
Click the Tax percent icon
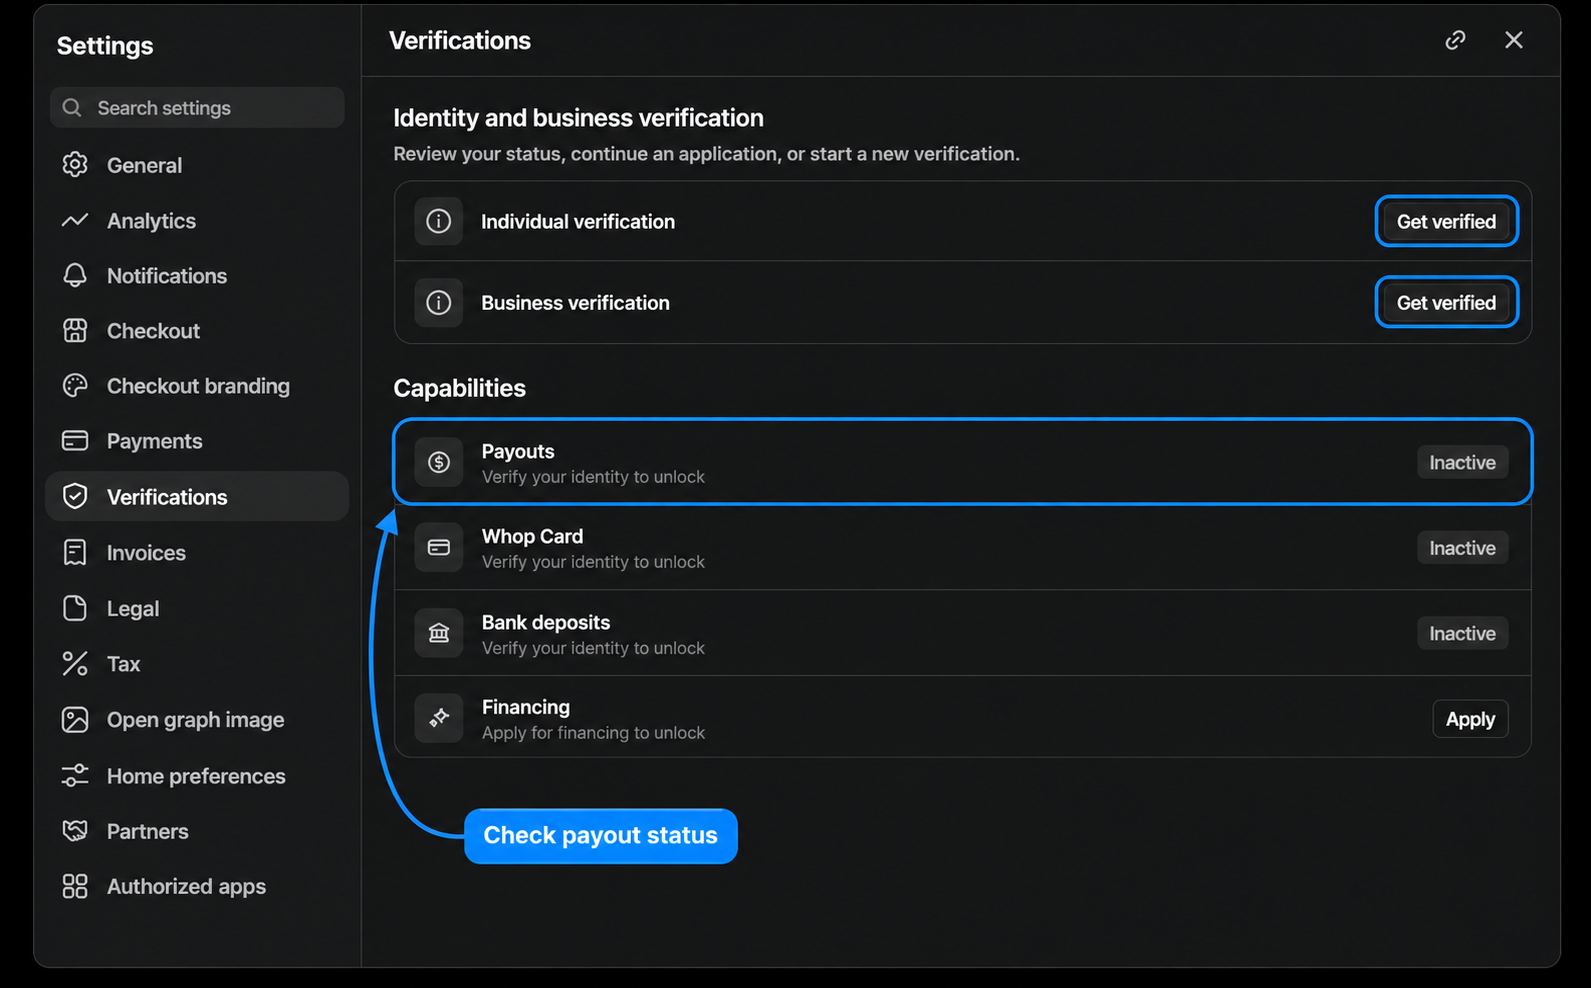pos(75,663)
